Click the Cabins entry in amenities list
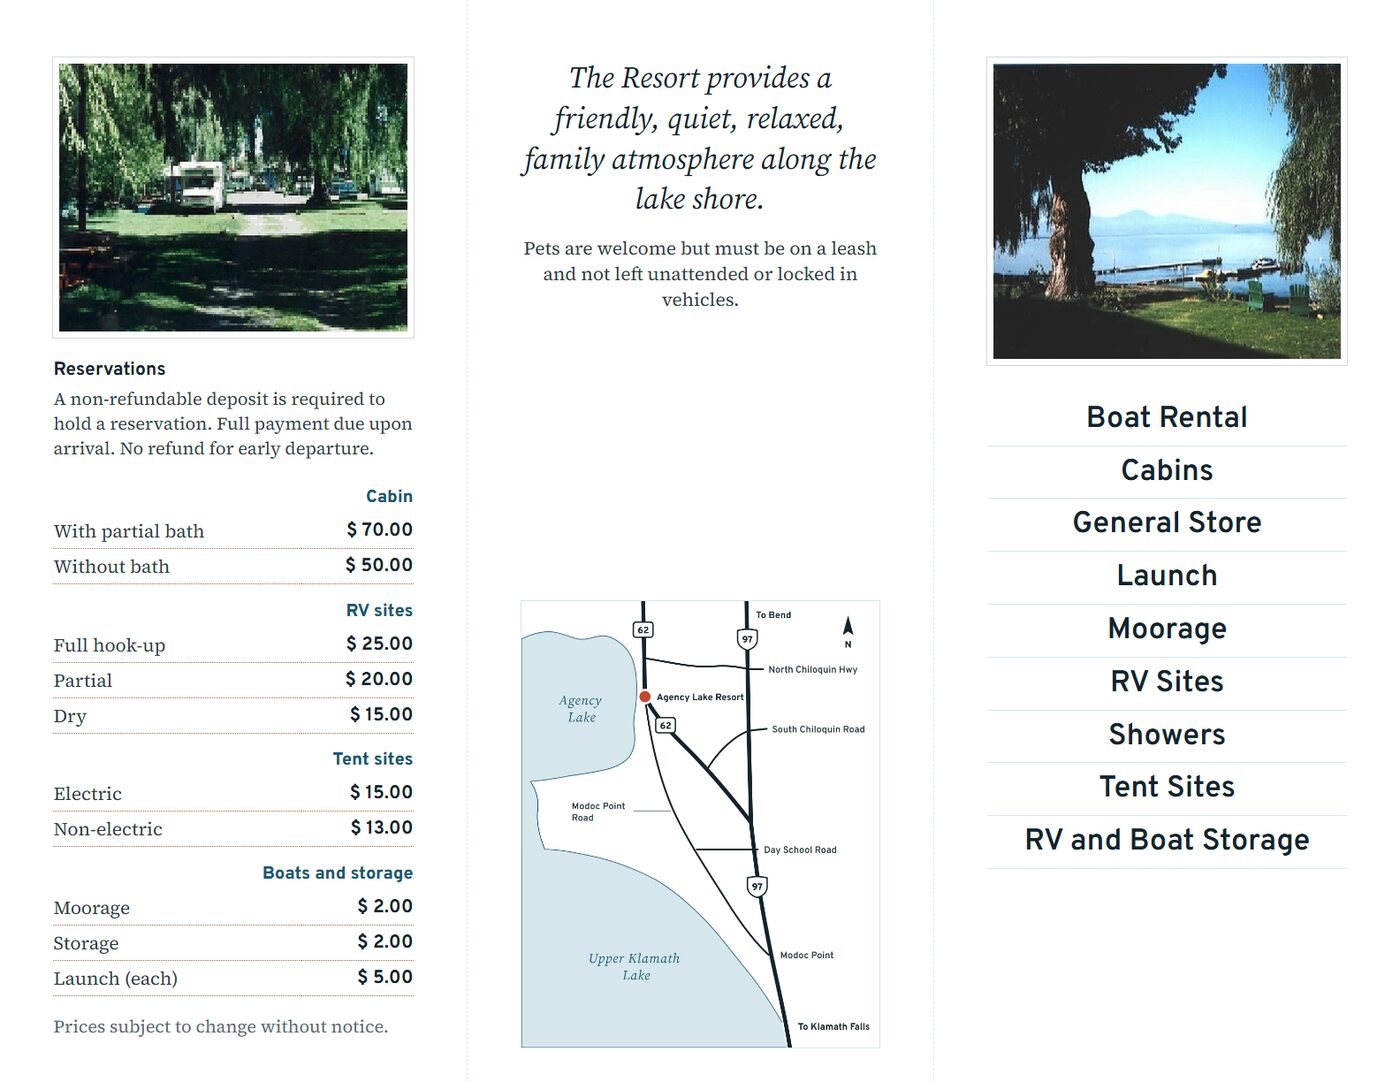The width and height of the screenshot is (1400, 1082). pyautogui.click(x=1167, y=470)
